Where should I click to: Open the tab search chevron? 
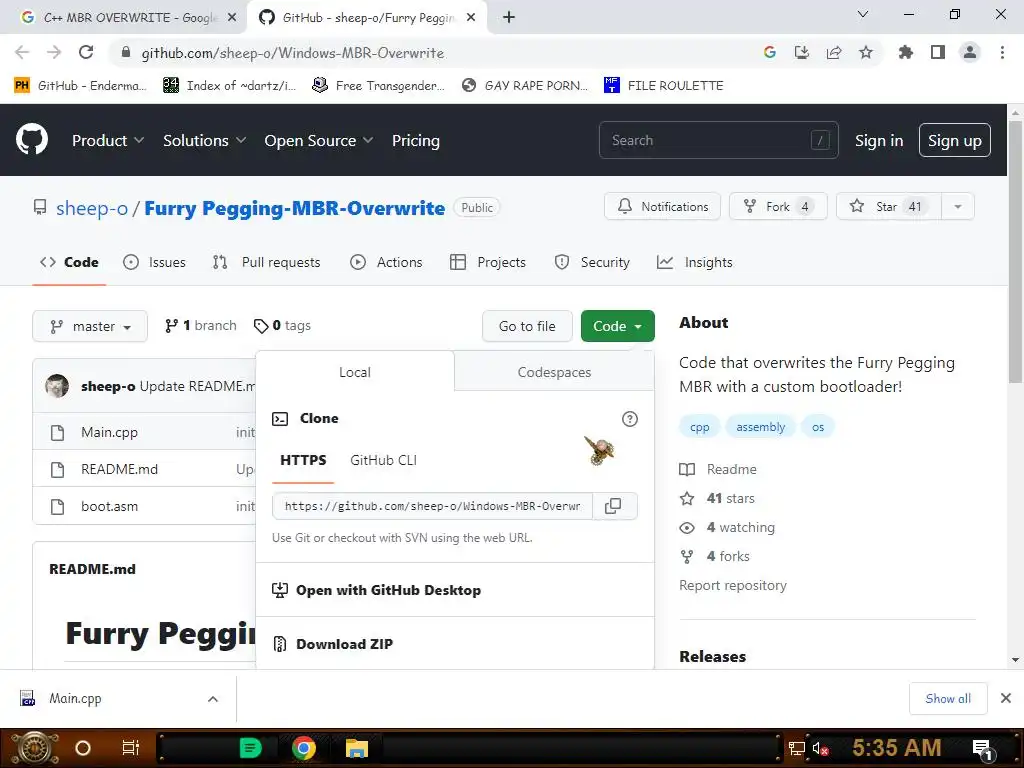[x=863, y=14]
